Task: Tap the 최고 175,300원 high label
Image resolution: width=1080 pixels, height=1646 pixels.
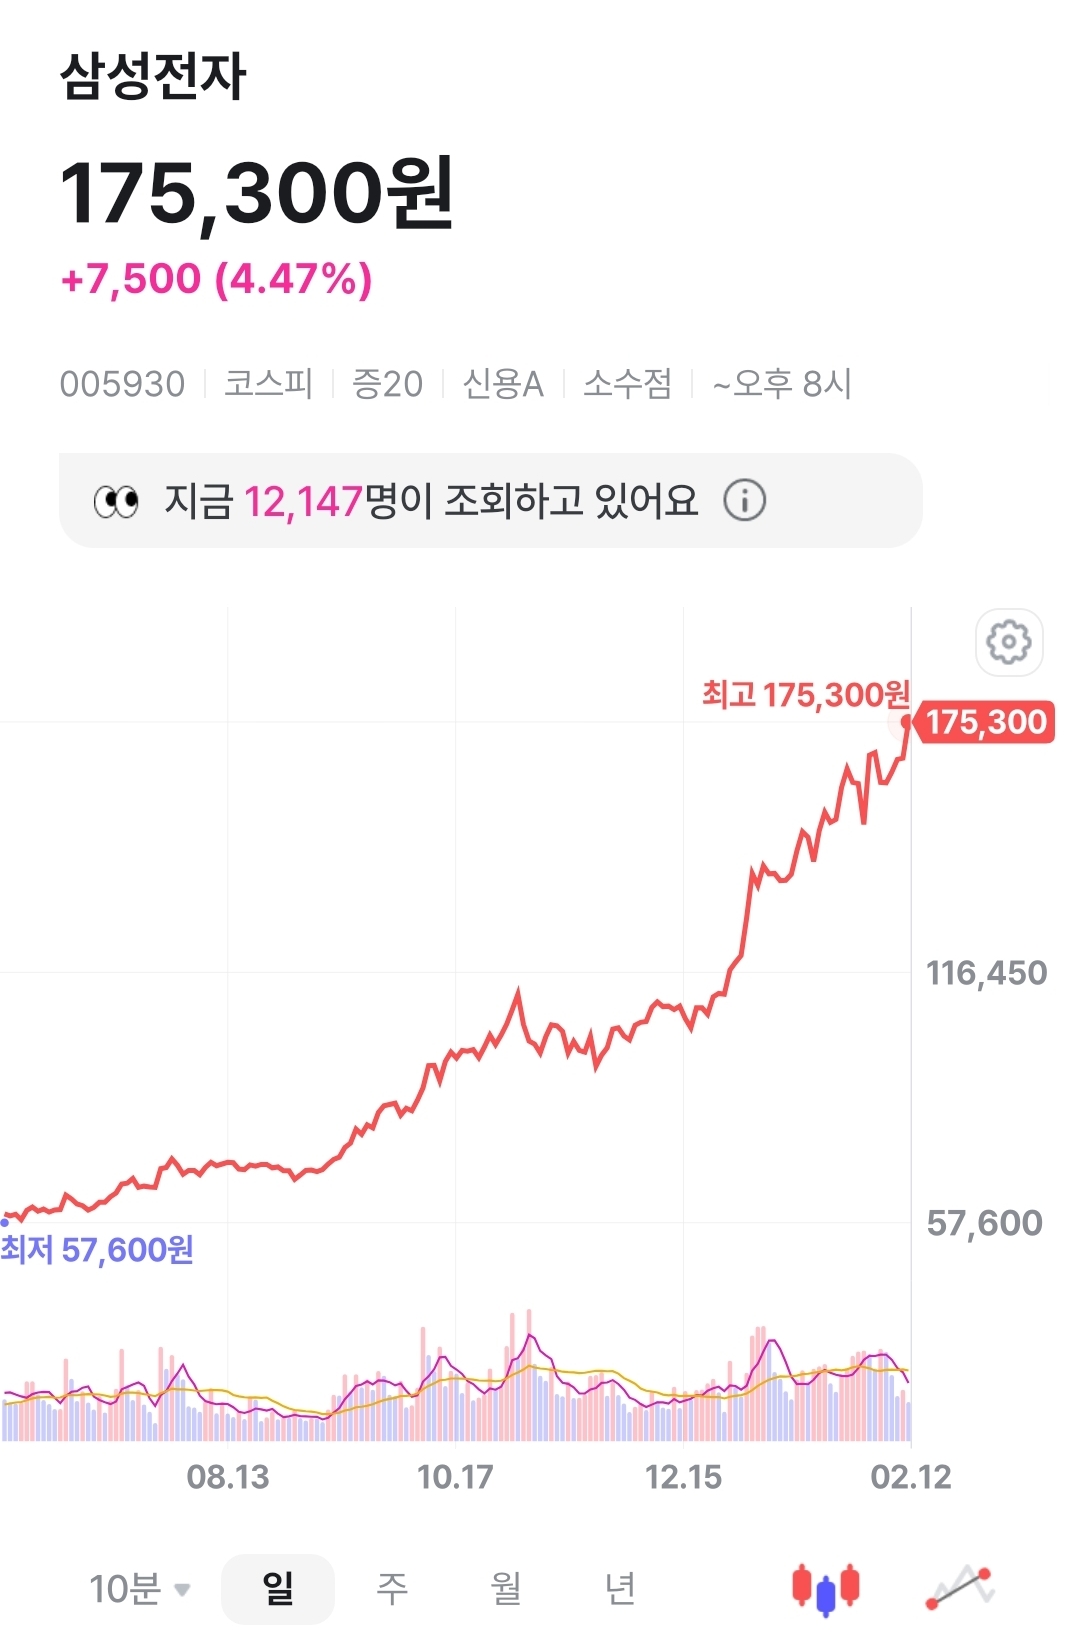Action: pyautogui.click(x=805, y=694)
